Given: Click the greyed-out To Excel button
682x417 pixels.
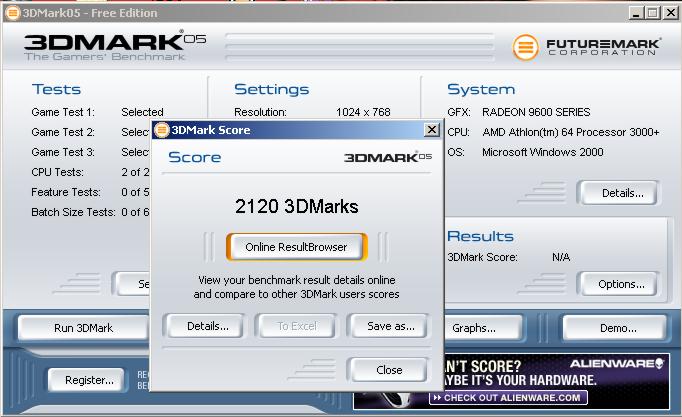Looking at the screenshot, I should pos(297,326).
